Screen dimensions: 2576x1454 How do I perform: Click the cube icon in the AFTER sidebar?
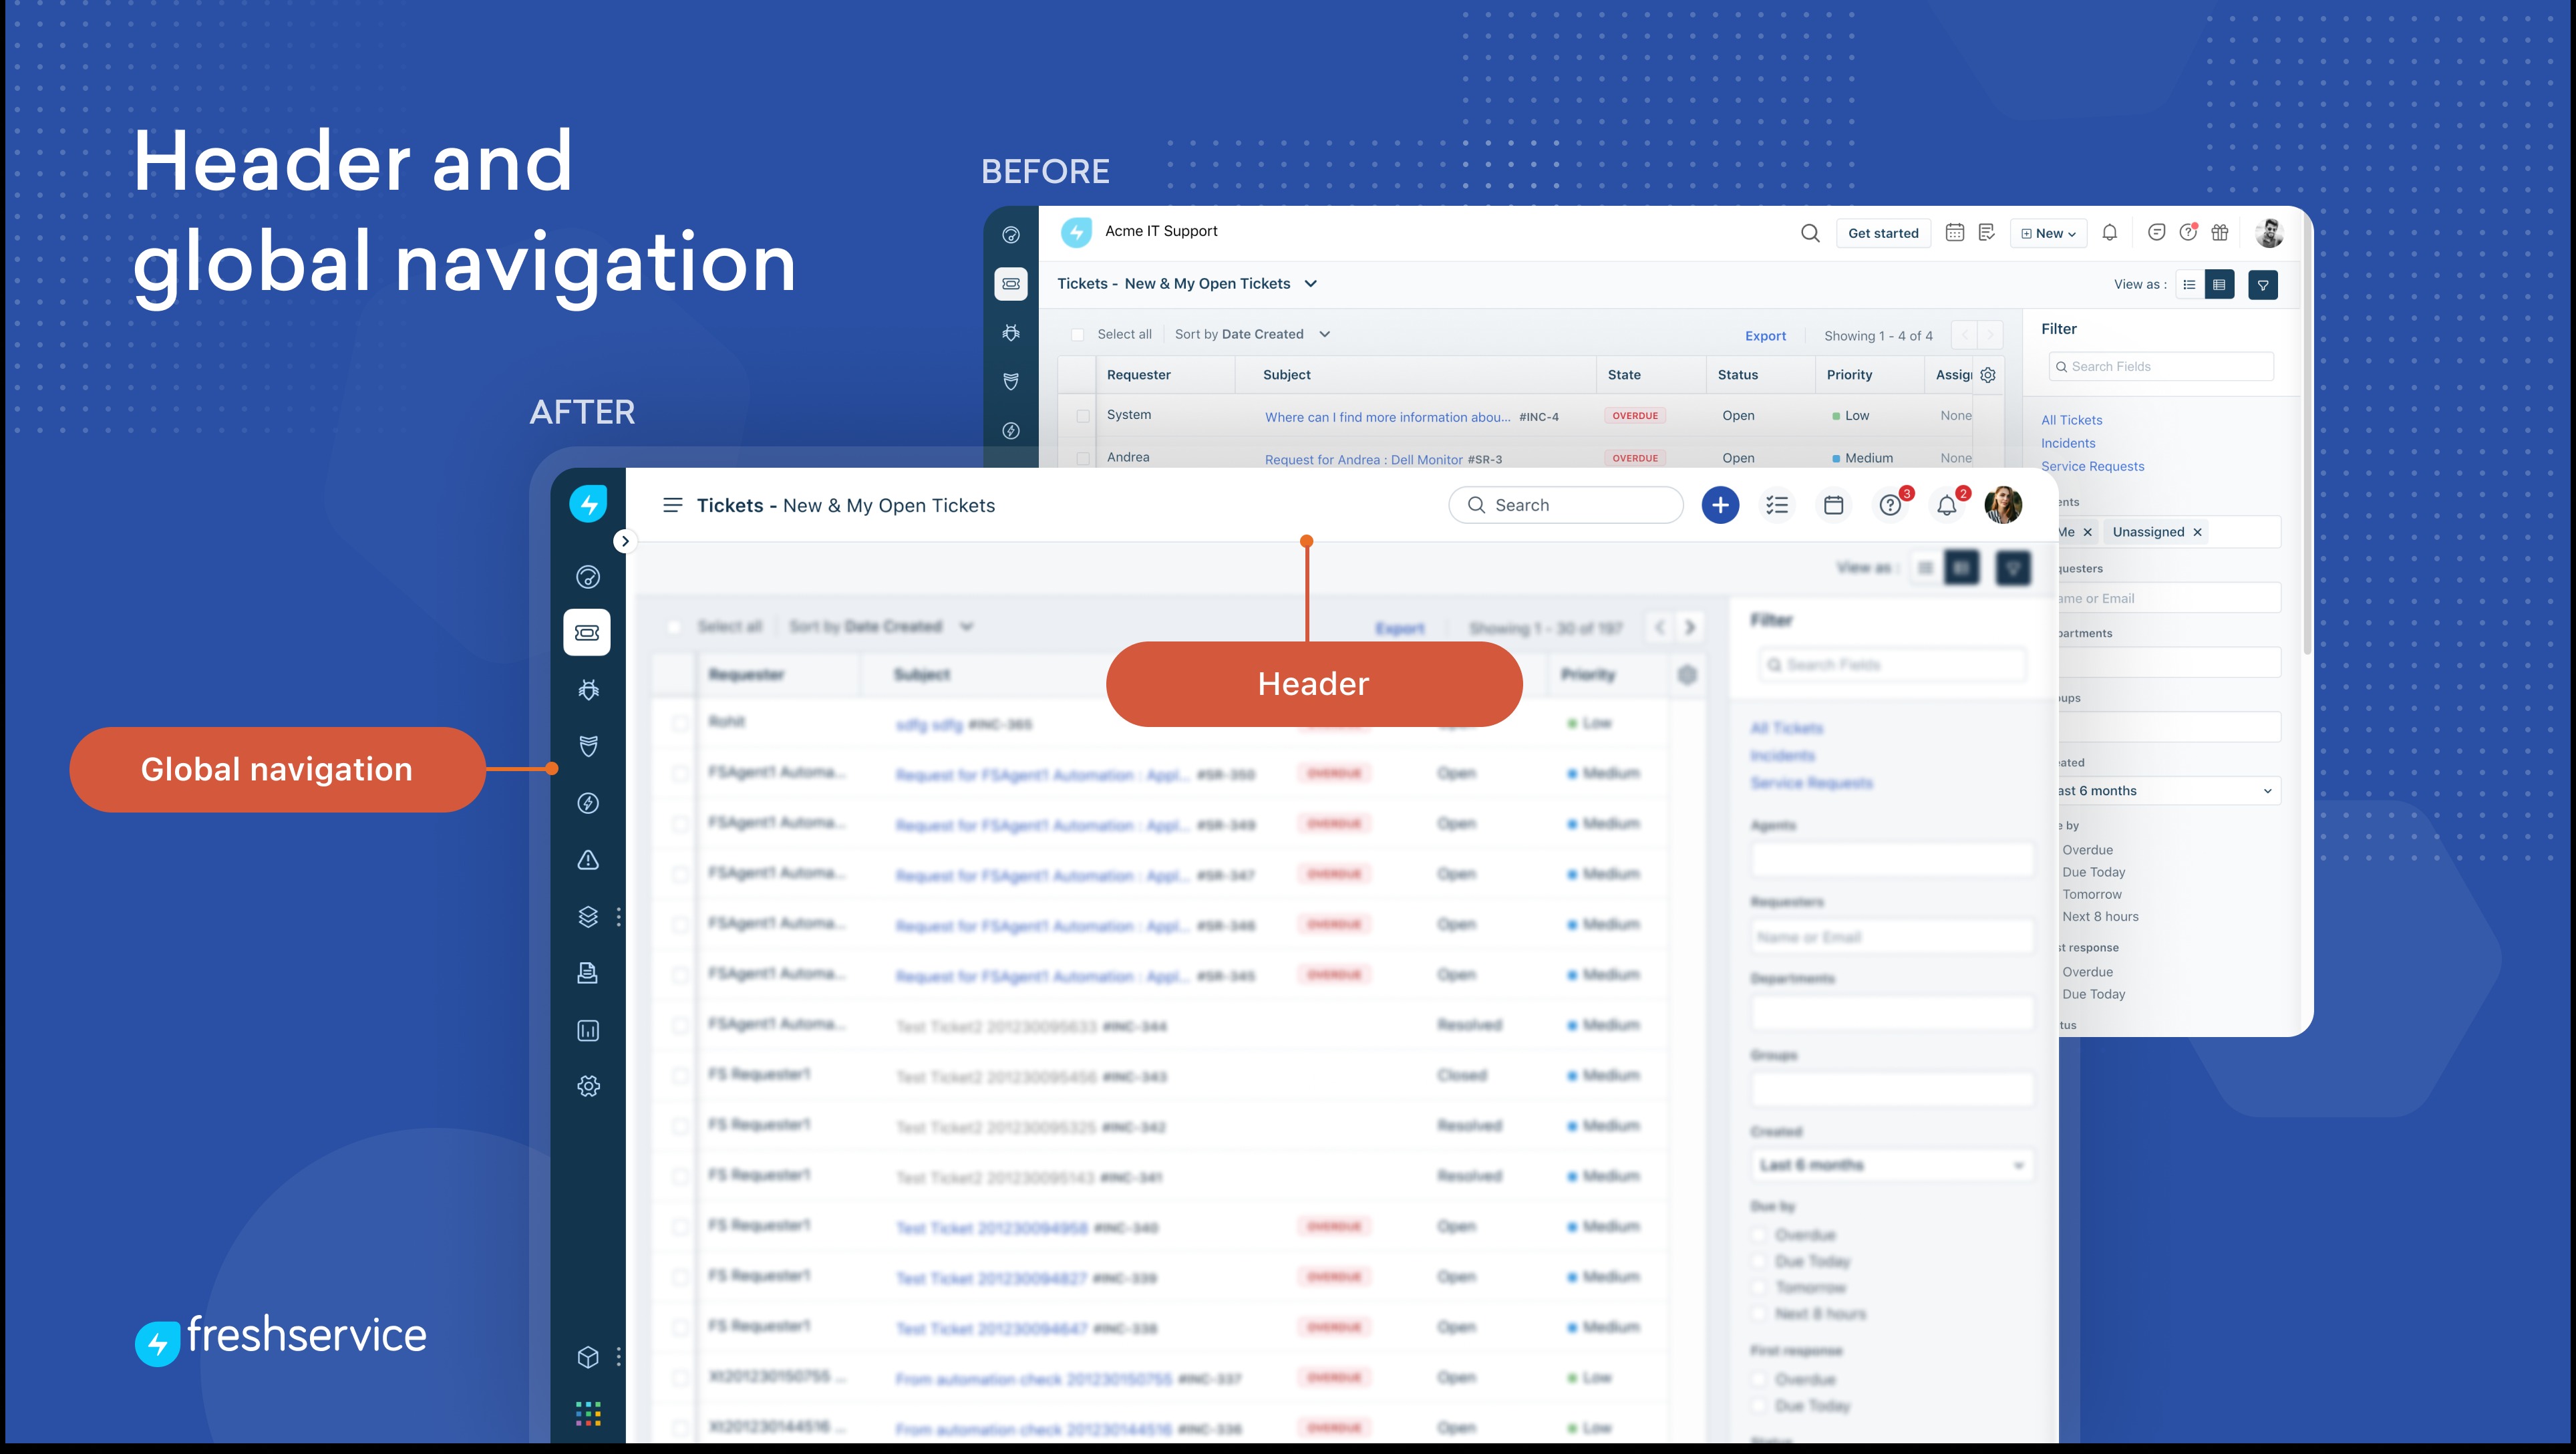point(588,1357)
